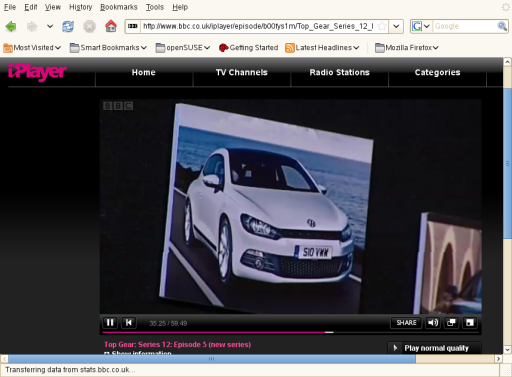Open the View menu
This screenshot has width=512, height=377.
click(53, 7)
